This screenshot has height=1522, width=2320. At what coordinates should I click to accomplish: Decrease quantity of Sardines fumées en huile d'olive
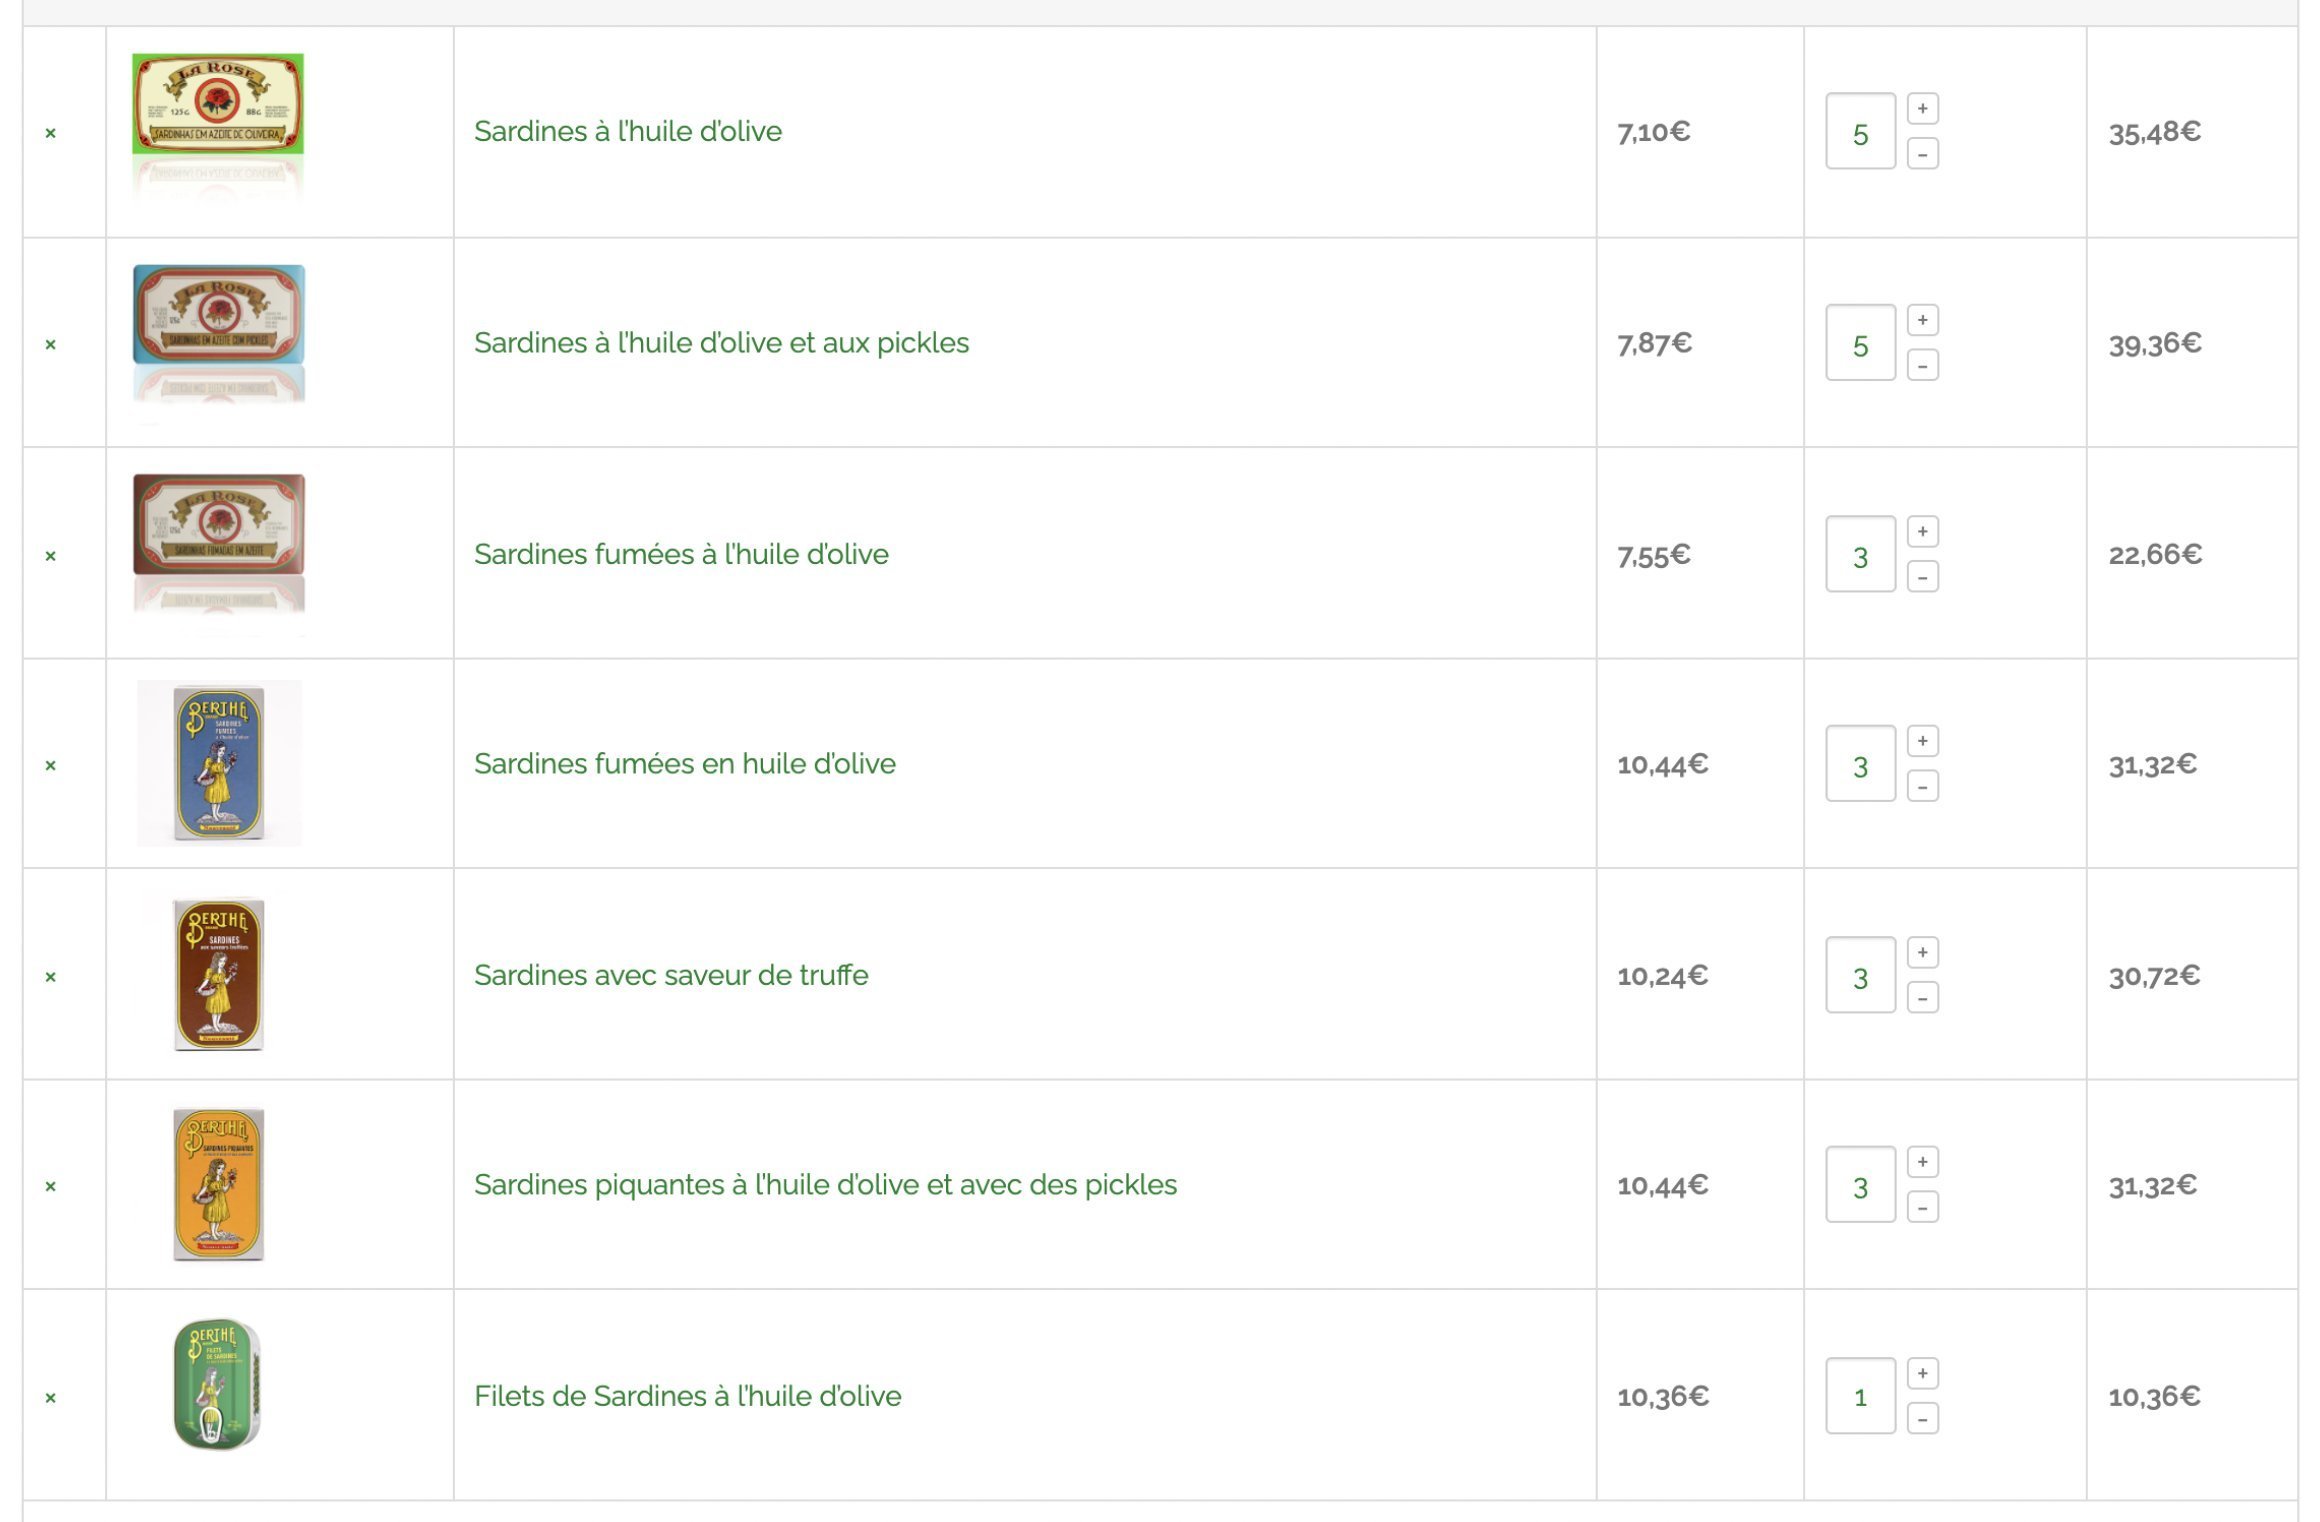(1922, 787)
